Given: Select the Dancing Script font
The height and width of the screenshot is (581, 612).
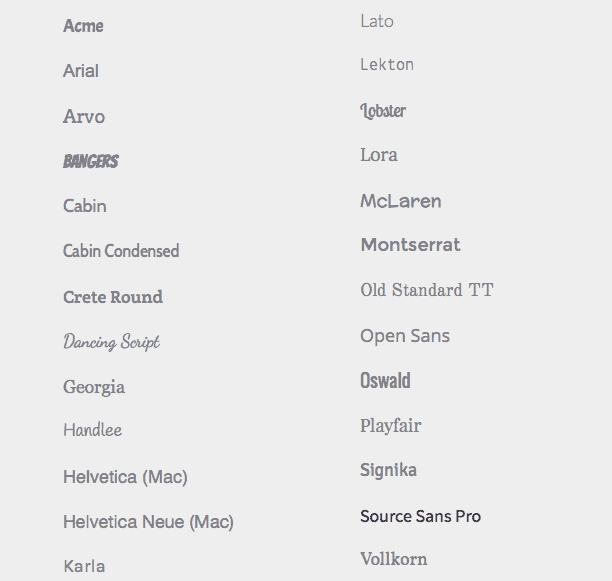Looking at the screenshot, I should tap(112, 342).
